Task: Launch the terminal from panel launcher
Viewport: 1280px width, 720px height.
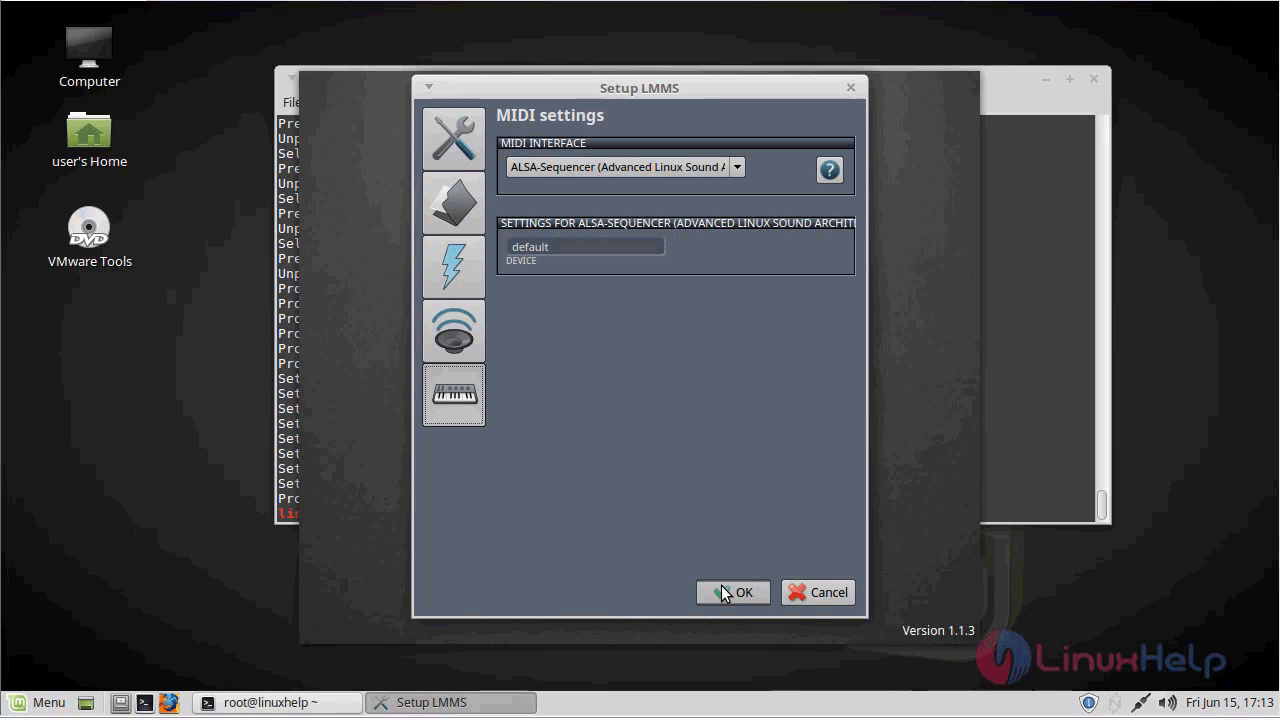Action: [x=144, y=703]
